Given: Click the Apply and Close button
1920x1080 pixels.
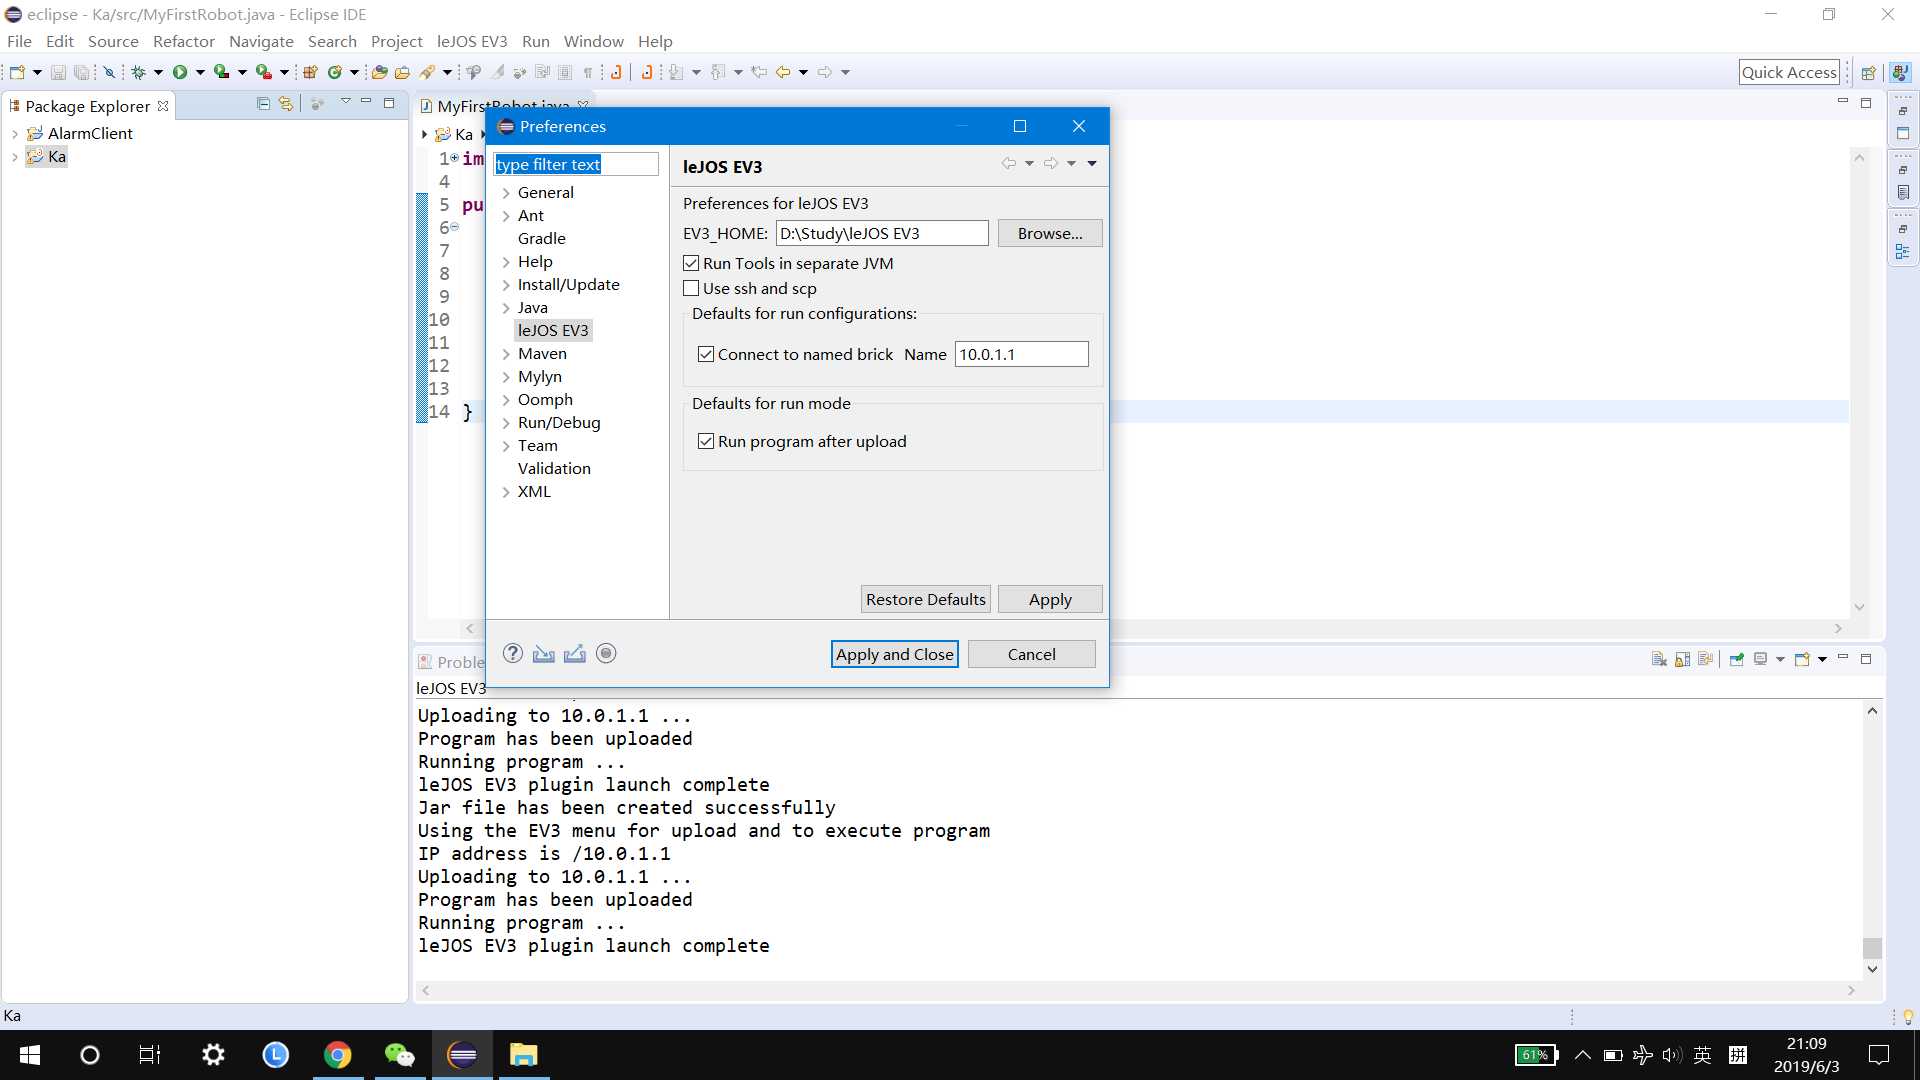Looking at the screenshot, I should [x=895, y=654].
